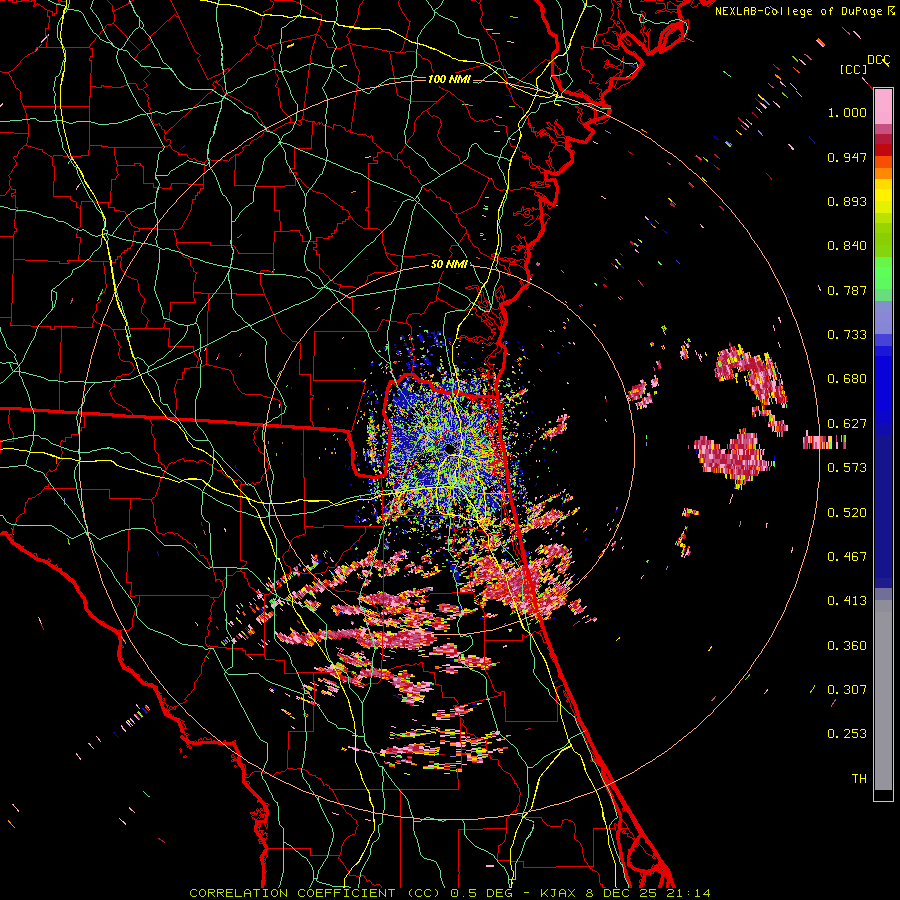Viewport: 900px width, 900px height.
Task: Click the 0.253 scale label
Action: point(847,734)
